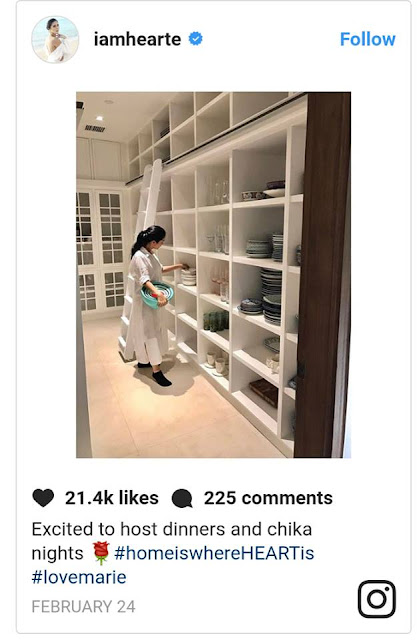This screenshot has height=640, width=417.
Task: Click the teal bowls she is holding
Action: click(157, 294)
